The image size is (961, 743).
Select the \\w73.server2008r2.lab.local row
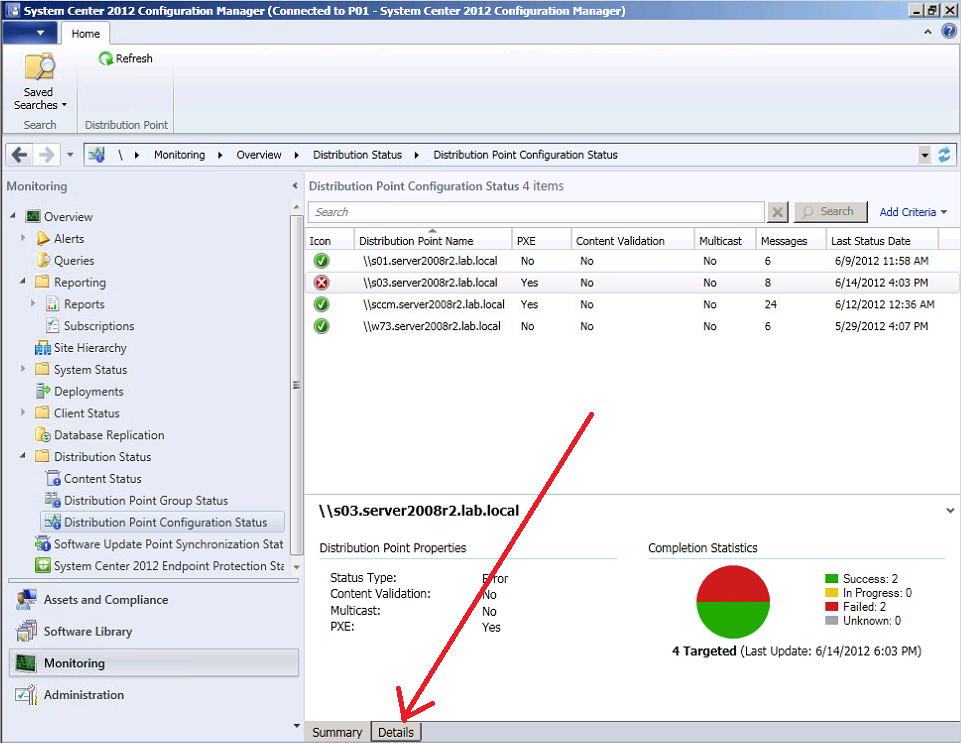point(631,326)
